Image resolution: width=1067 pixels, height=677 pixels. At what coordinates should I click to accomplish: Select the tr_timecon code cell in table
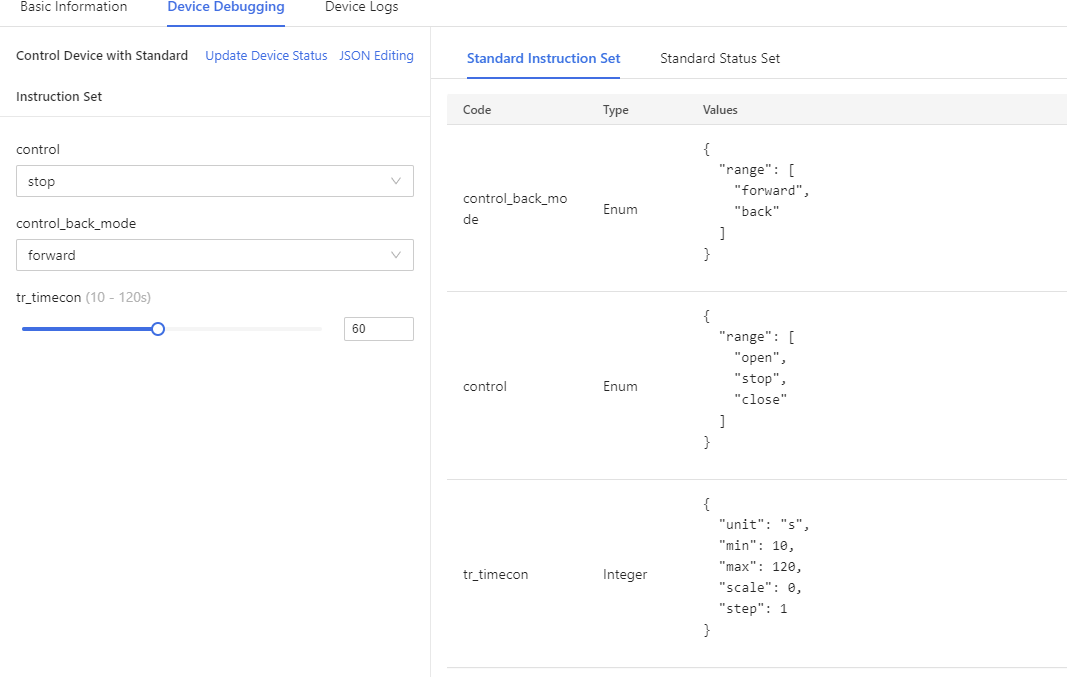(495, 574)
